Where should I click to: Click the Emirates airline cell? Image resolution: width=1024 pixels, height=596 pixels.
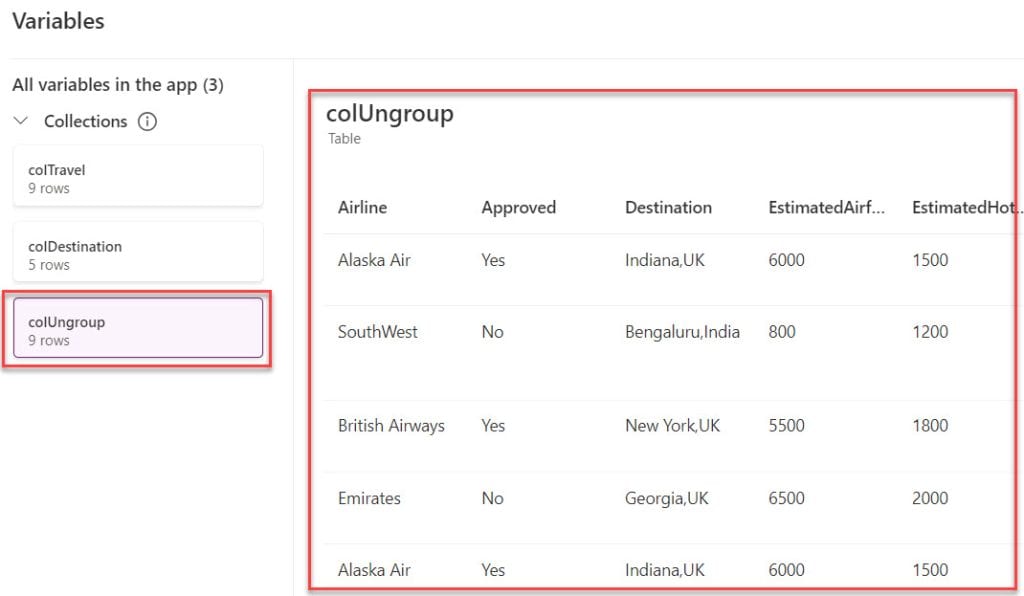369,498
